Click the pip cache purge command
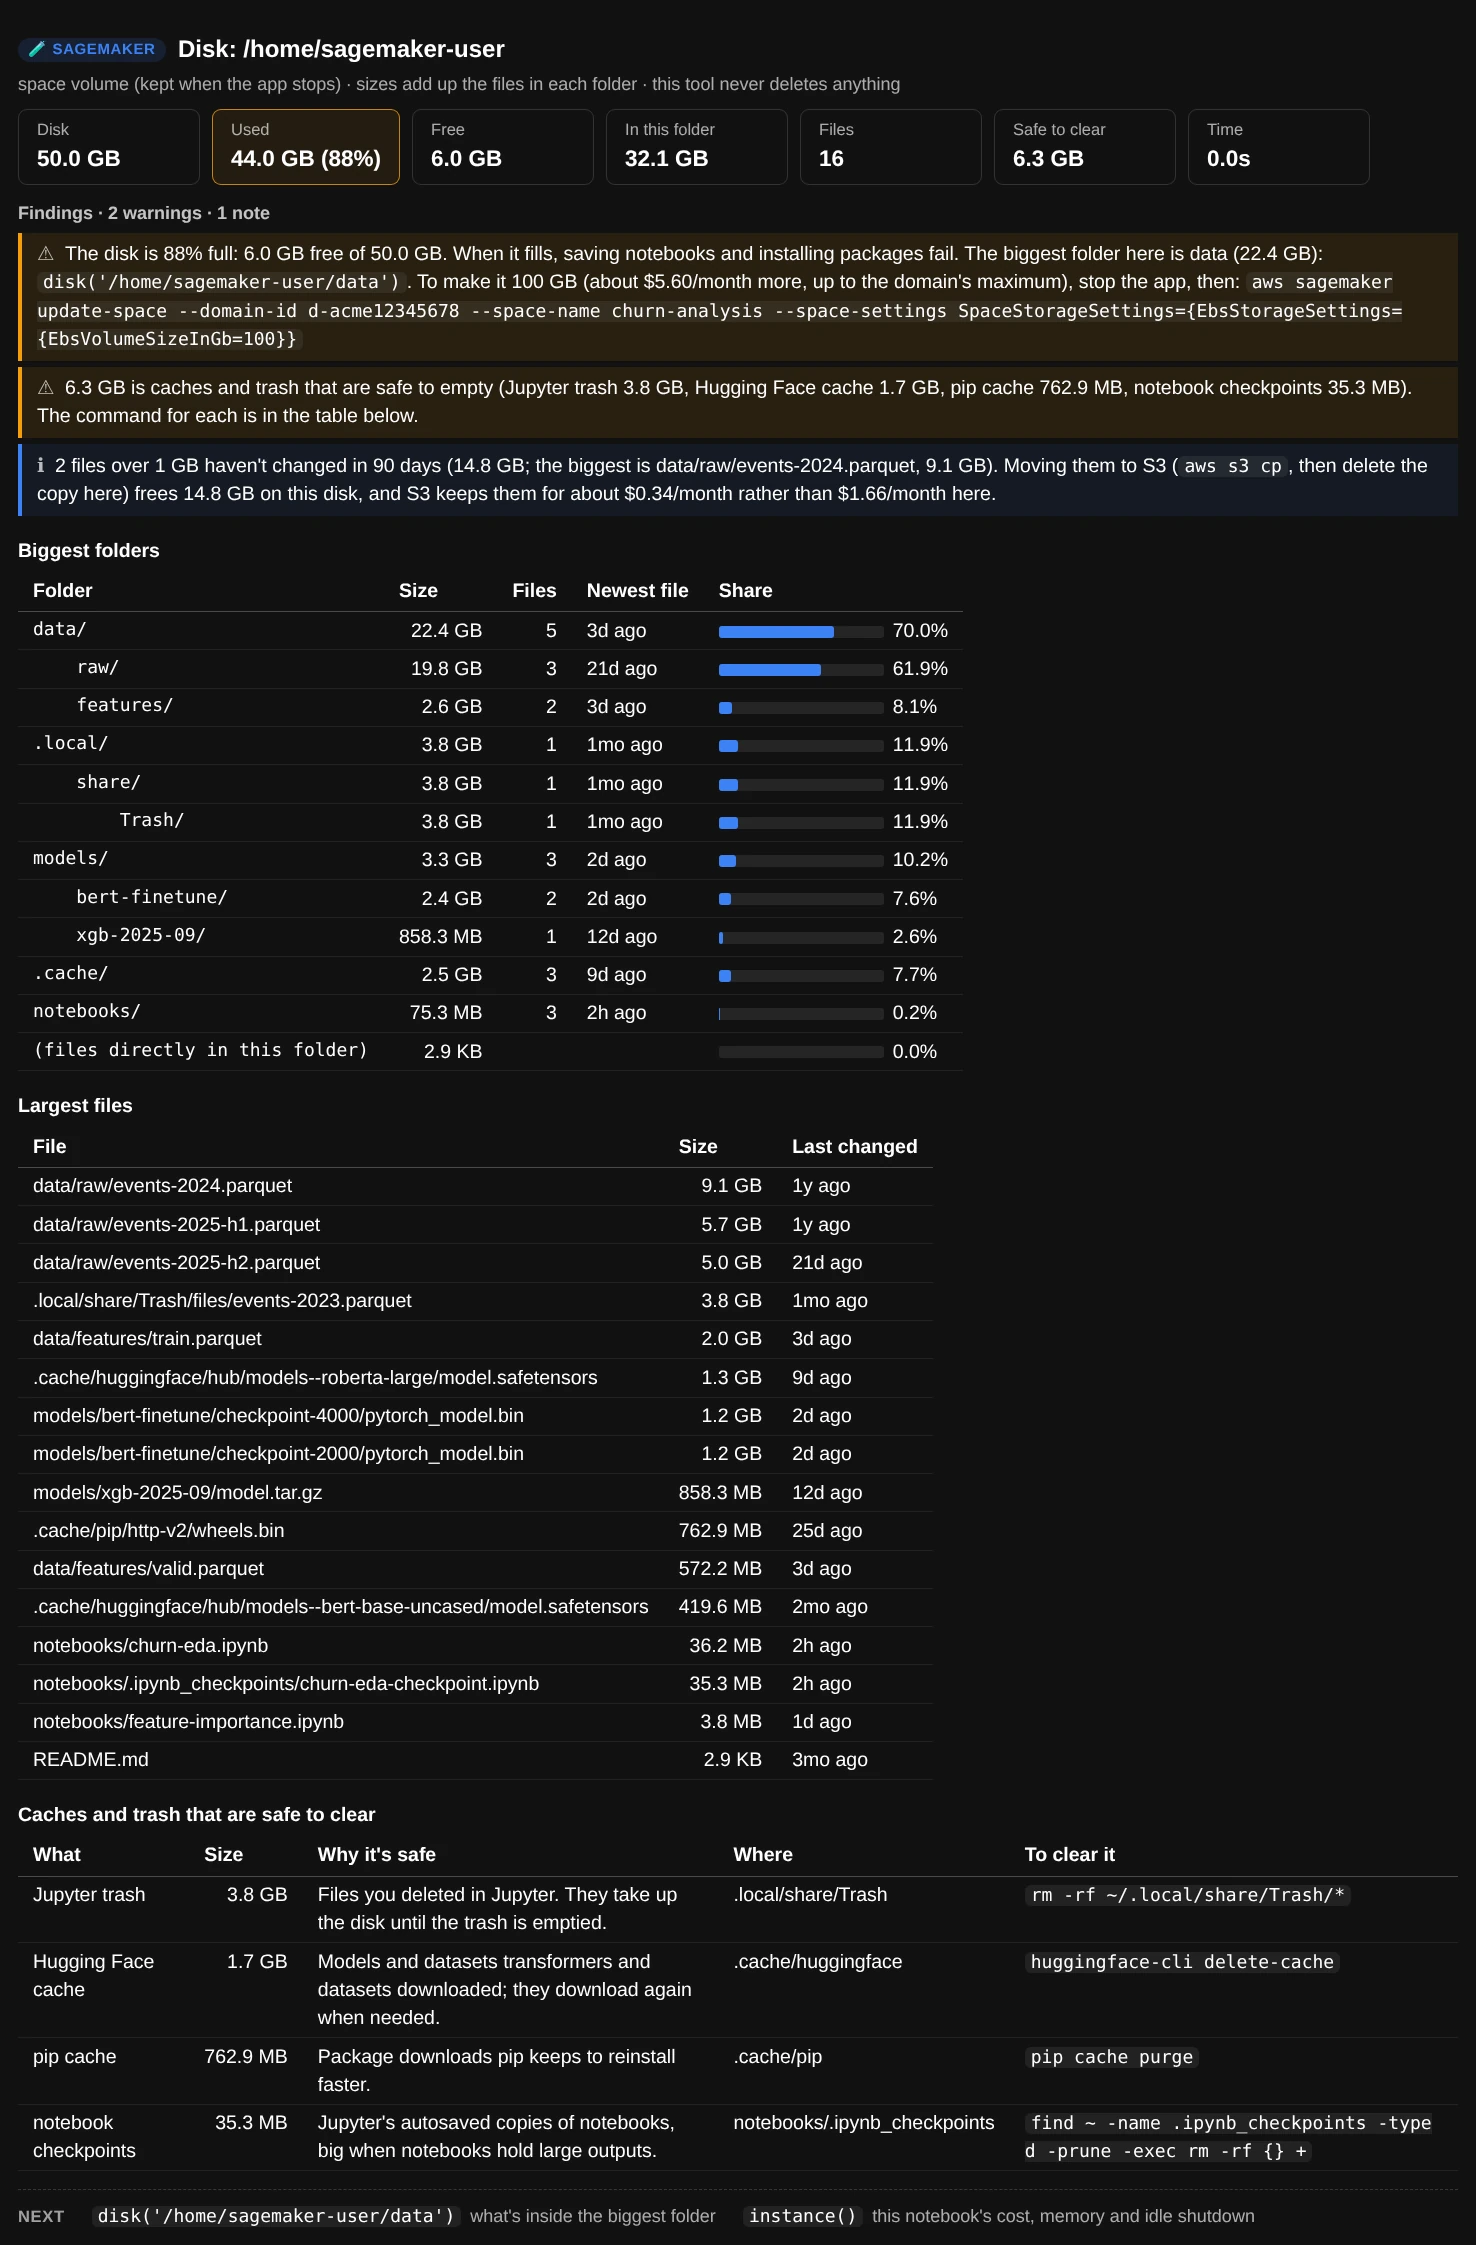This screenshot has height=2245, width=1476. [1112, 2057]
